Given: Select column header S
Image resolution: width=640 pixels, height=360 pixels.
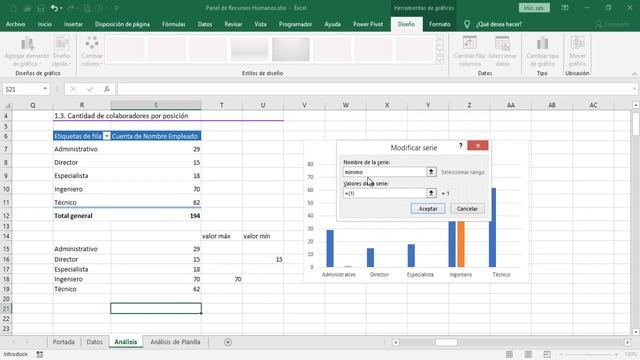Looking at the screenshot, I should coord(156,105).
